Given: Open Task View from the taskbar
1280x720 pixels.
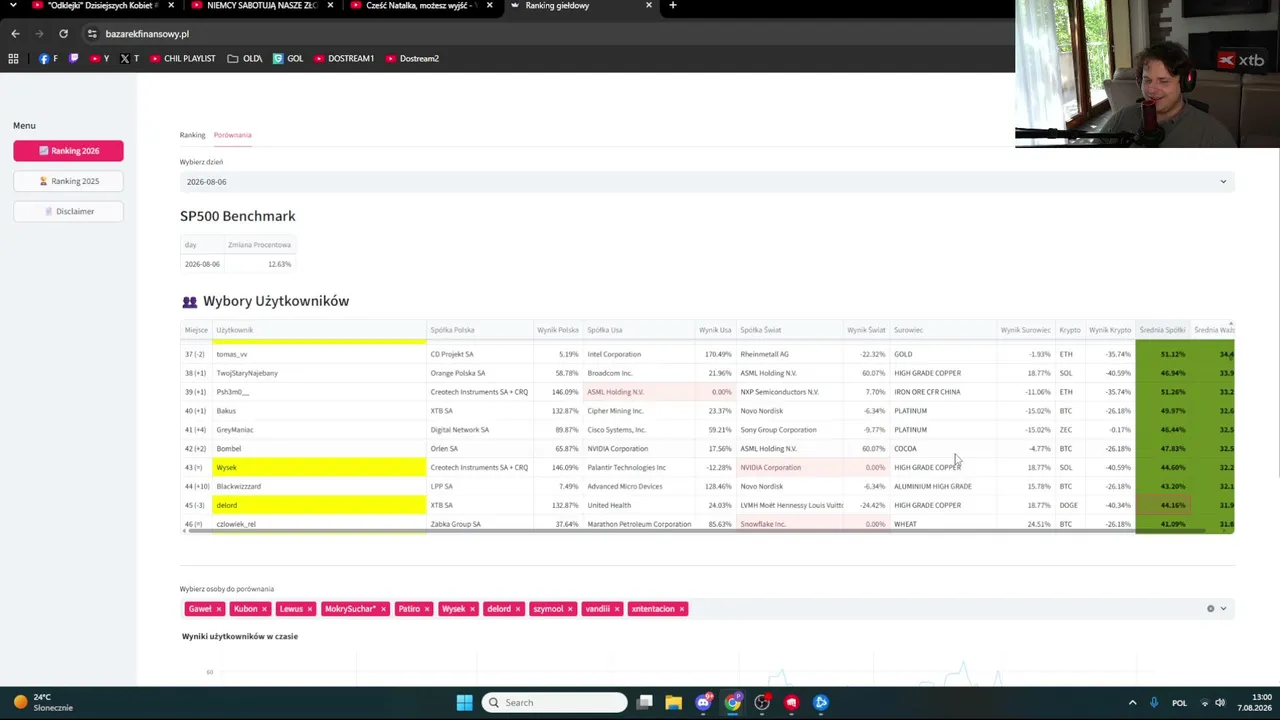Looking at the screenshot, I should pyautogui.click(x=645, y=703).
